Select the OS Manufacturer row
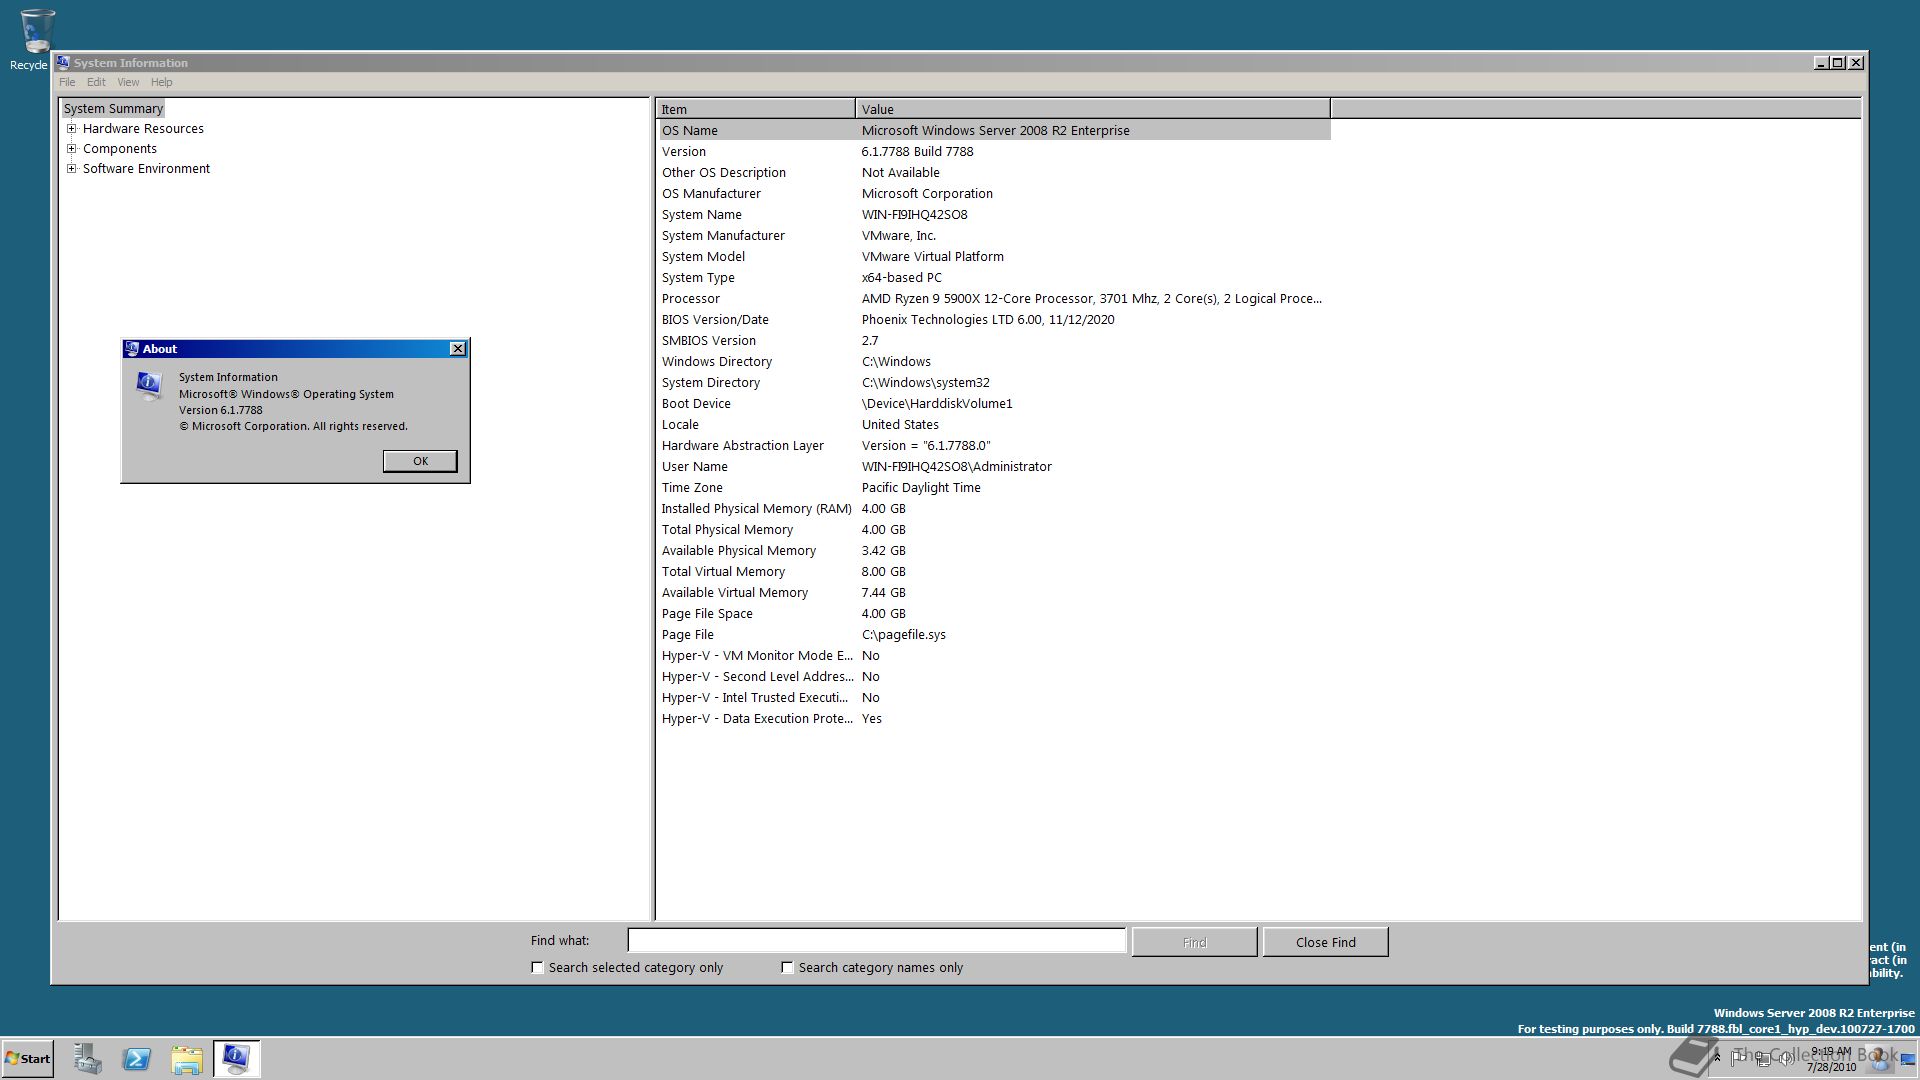 (993, 194)
